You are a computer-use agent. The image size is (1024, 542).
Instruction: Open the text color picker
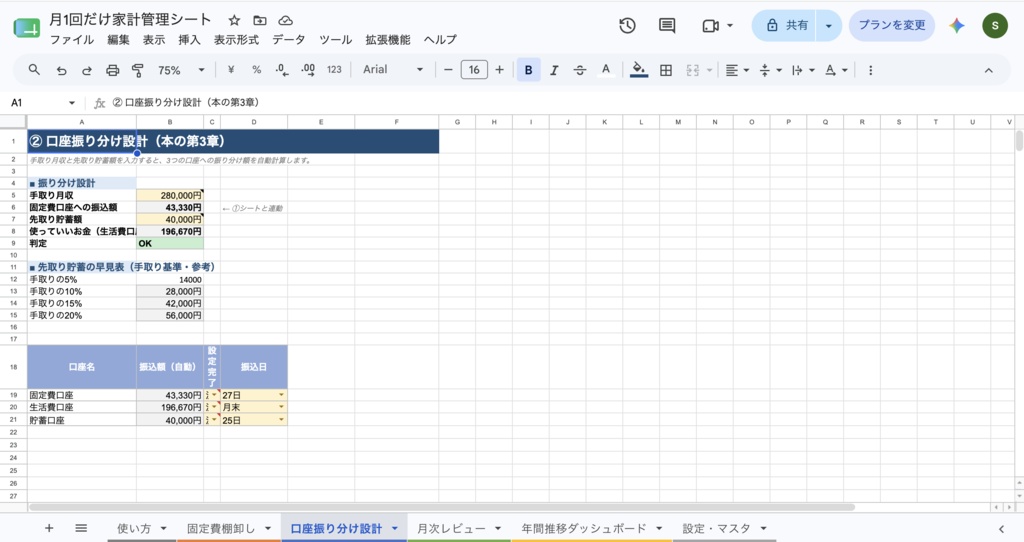(606, 70)
